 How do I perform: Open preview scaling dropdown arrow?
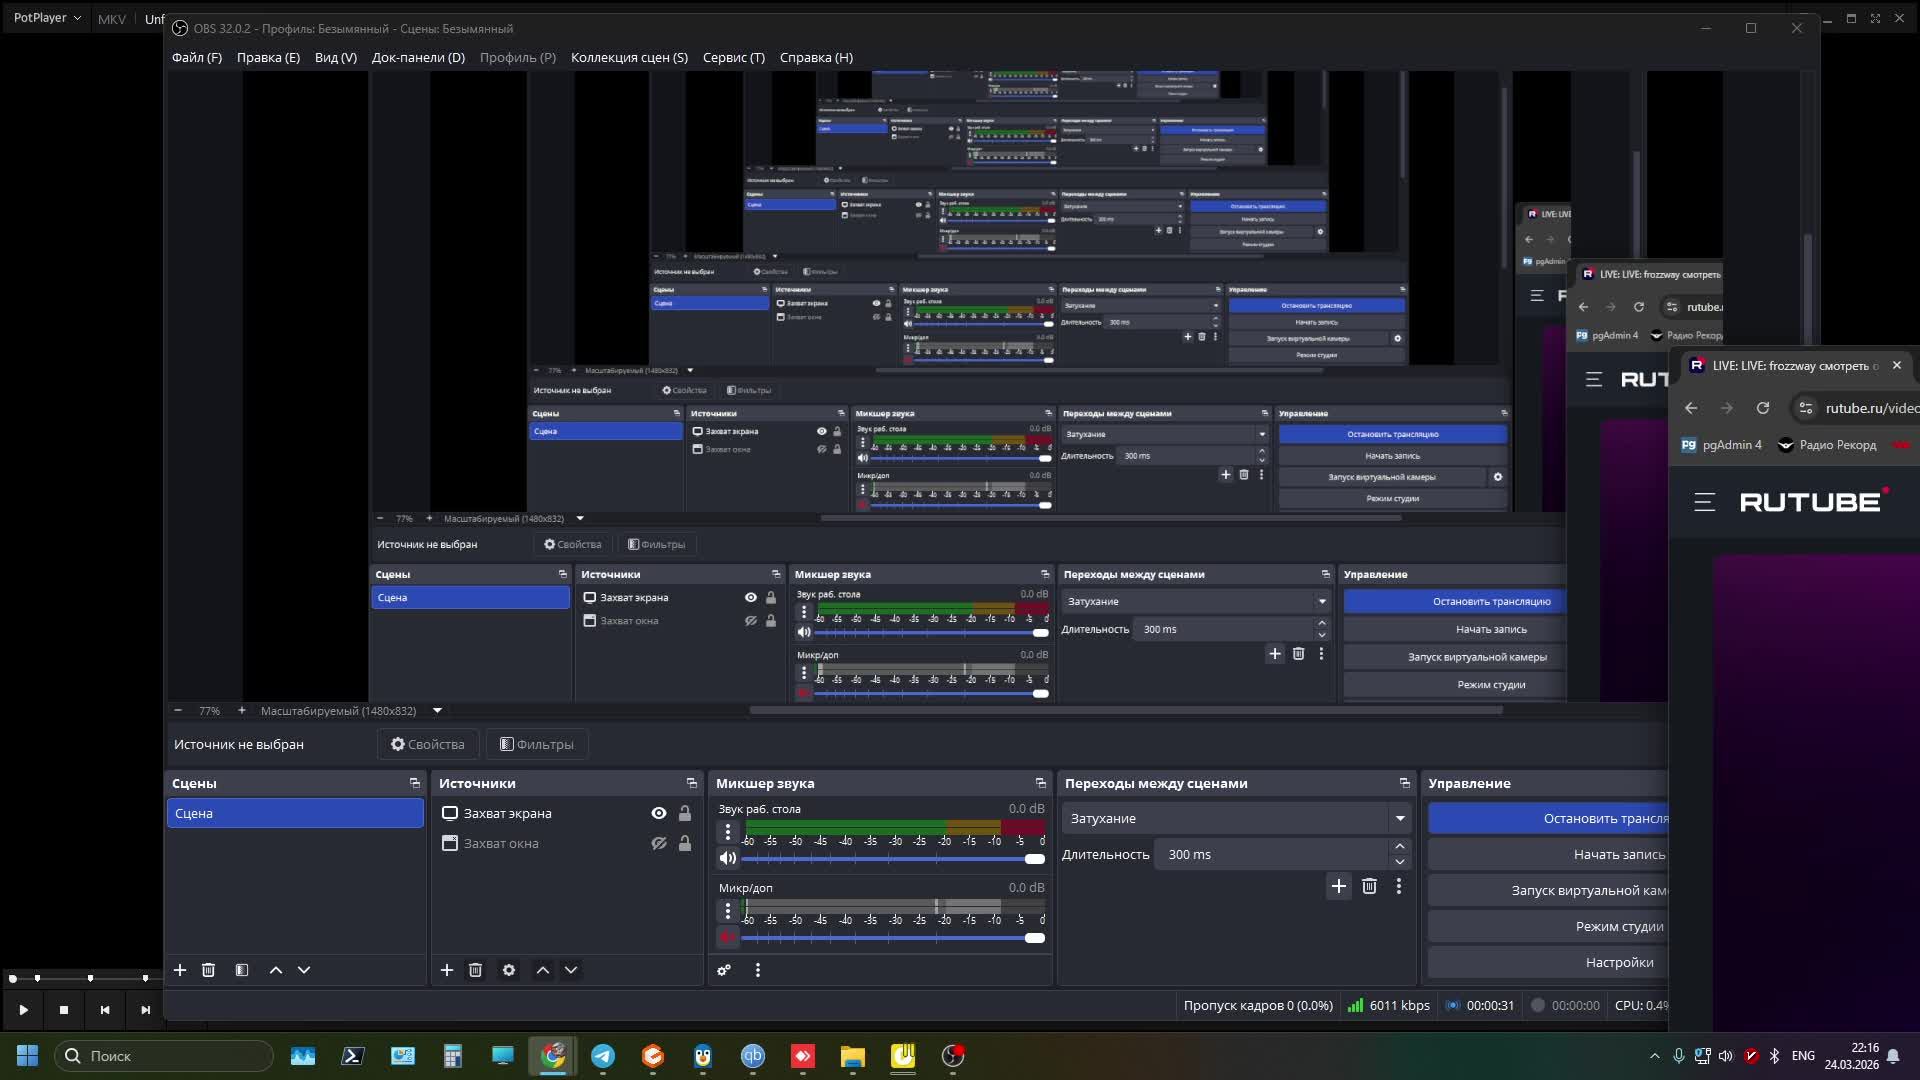[437, 711]
